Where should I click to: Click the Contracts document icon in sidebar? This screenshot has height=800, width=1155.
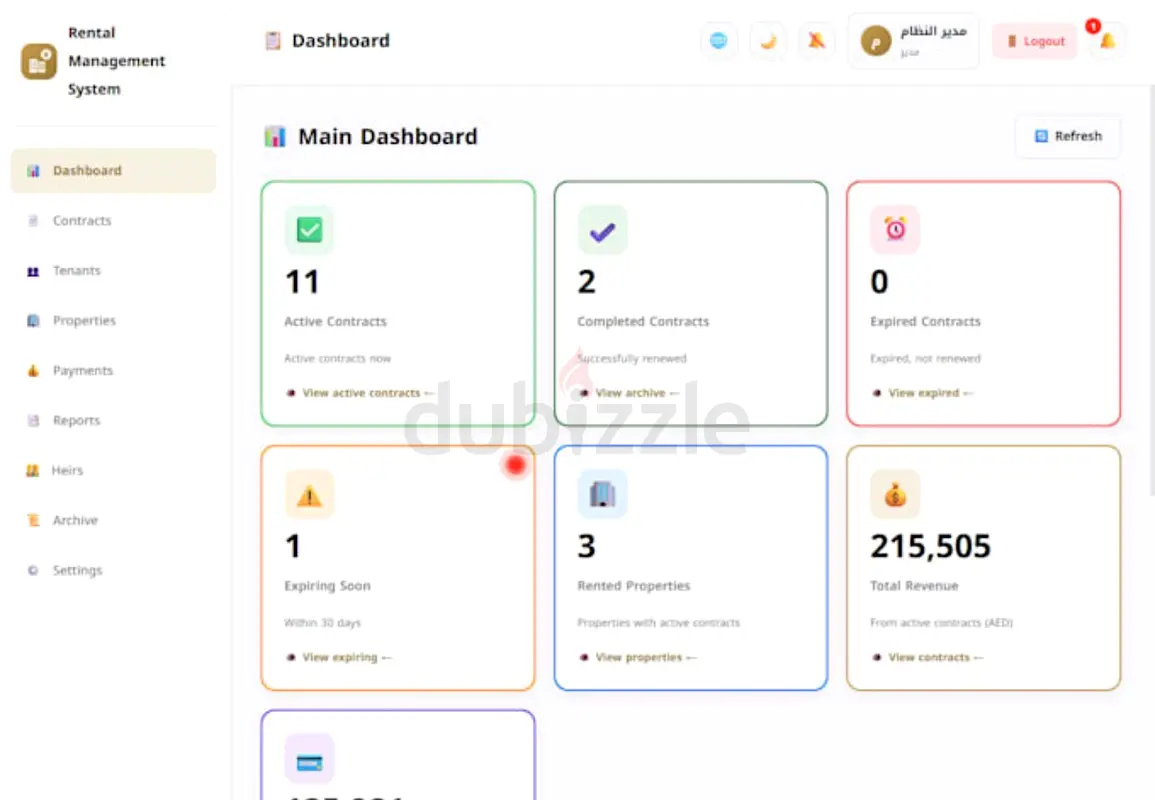pyautogui.click(x=33, y=221)
